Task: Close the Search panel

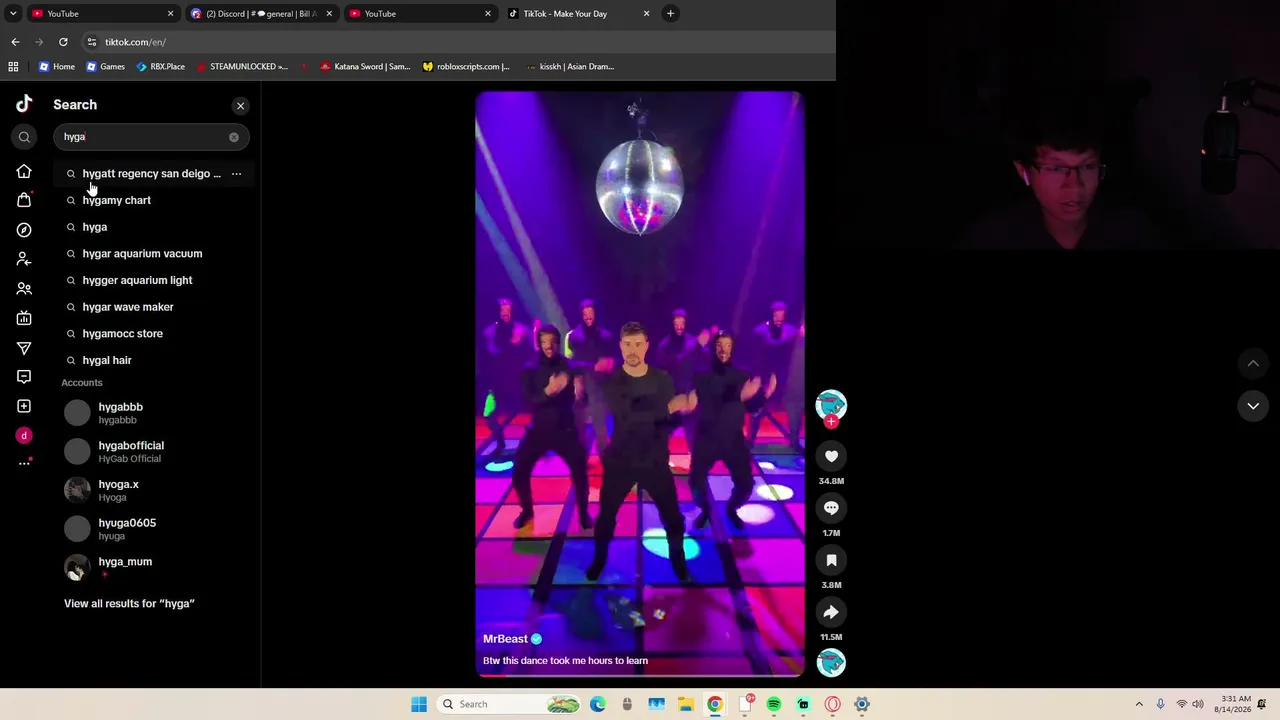Action: pos(240,105)
